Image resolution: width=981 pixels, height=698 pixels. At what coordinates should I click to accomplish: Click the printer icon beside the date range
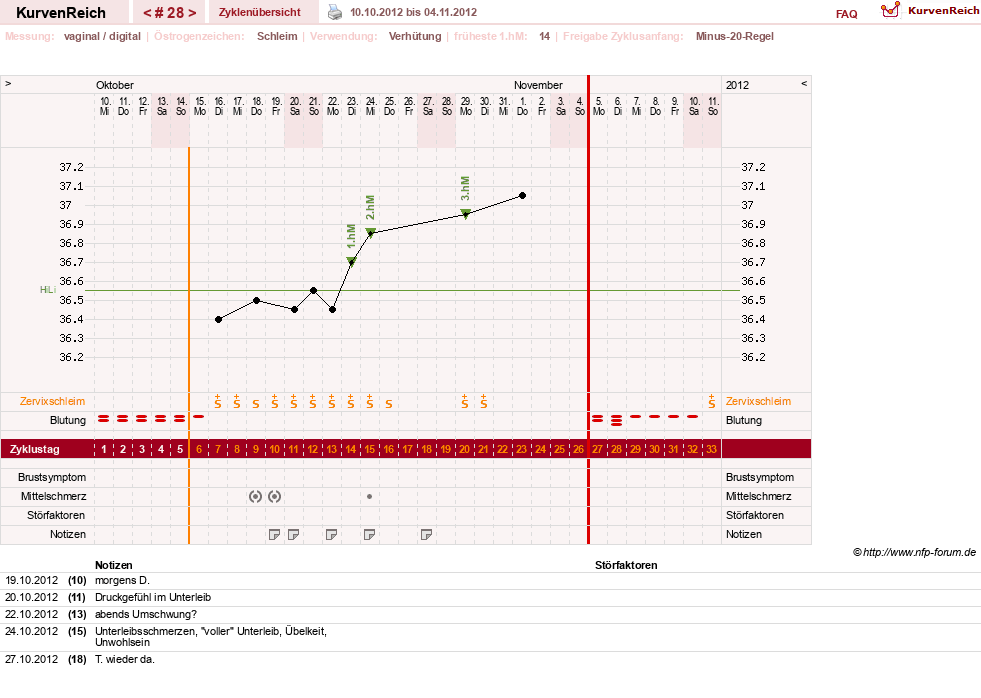(x=335, y=12)
